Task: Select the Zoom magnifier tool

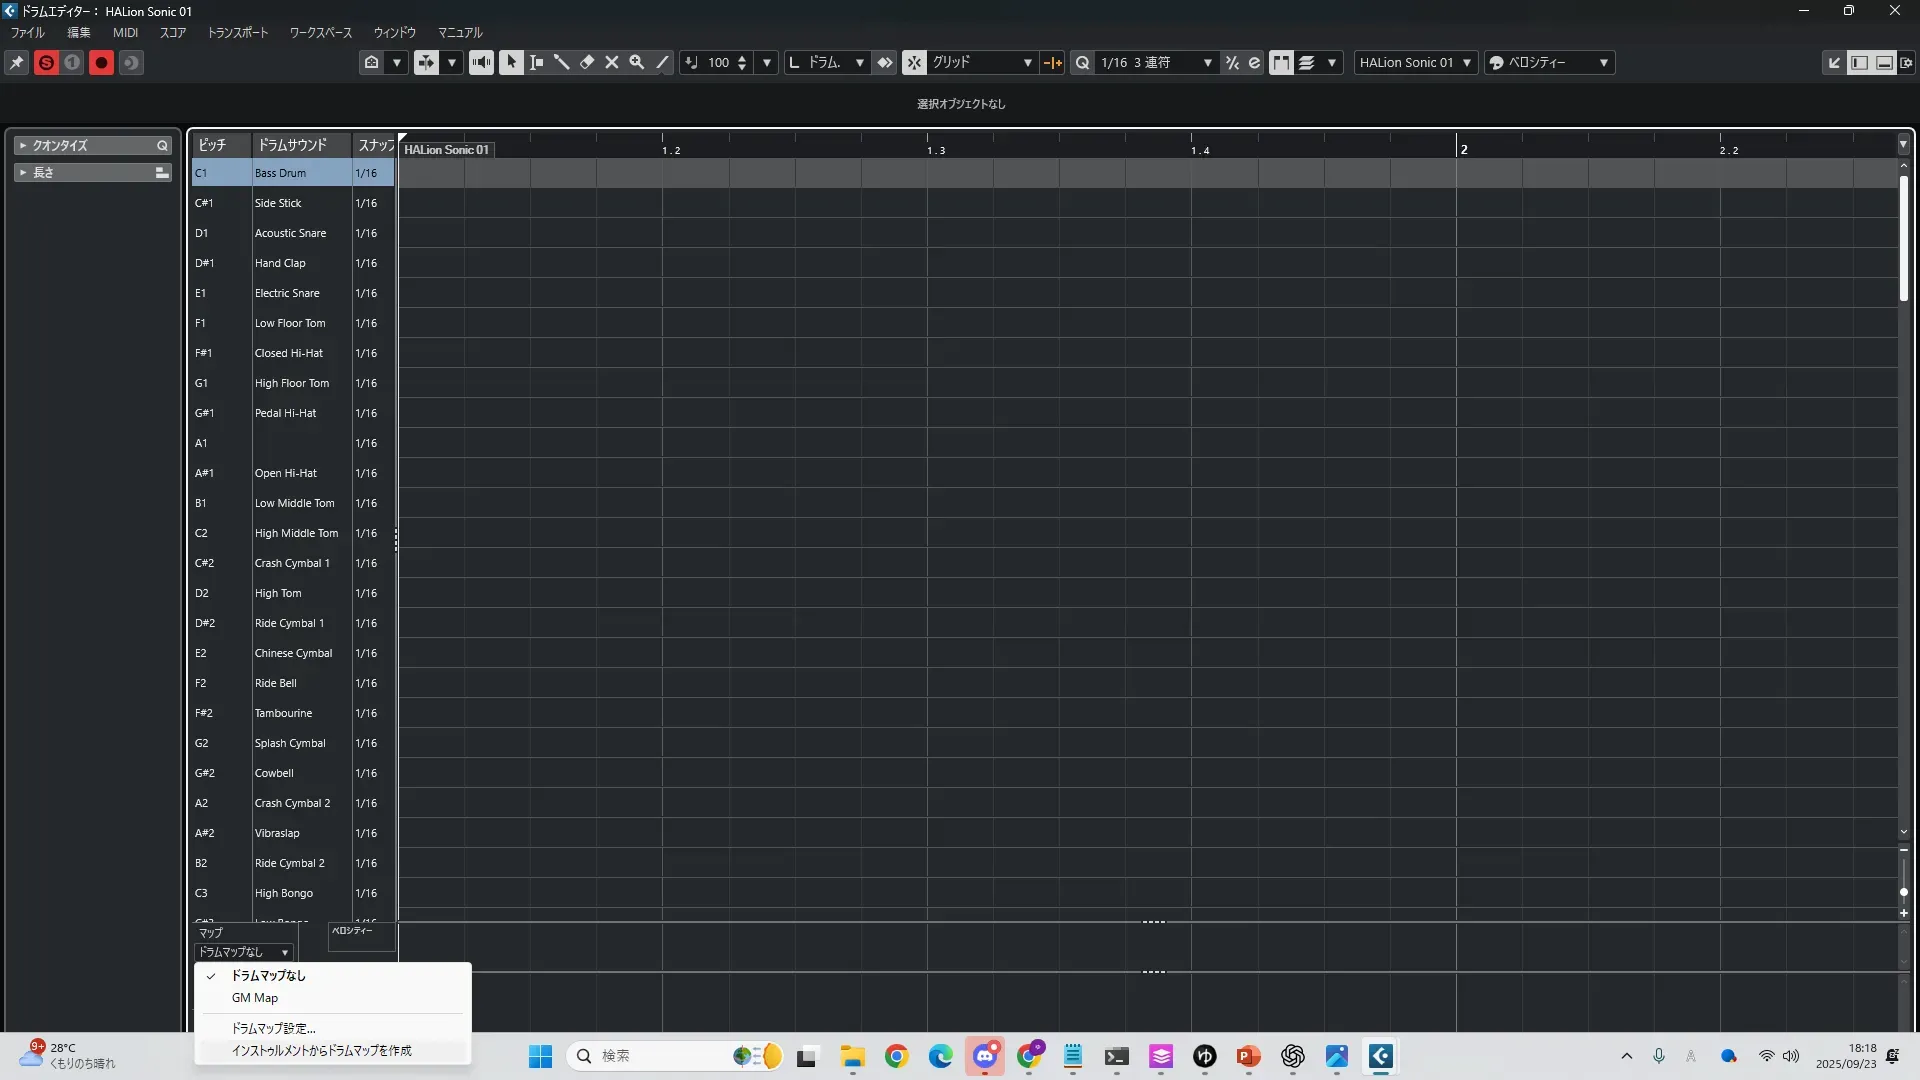Action: coord(637,62)
